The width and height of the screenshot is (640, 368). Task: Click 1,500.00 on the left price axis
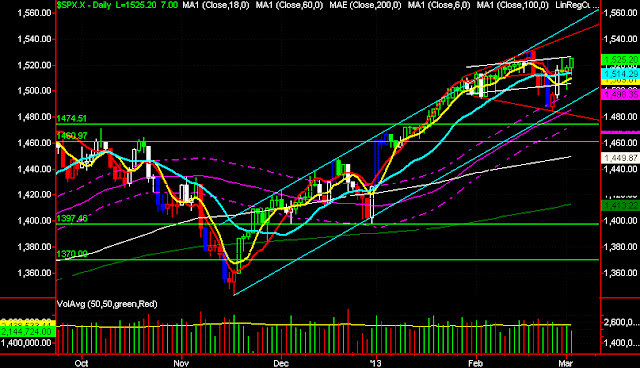(x=34, y=91)
